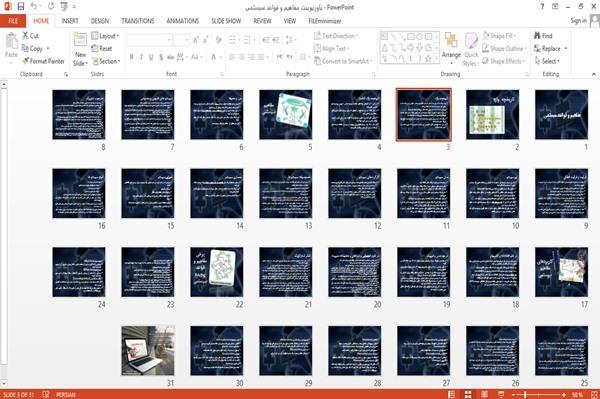Open the REVIEW tab
The height and width of the screenshot is (399, 600).
tap(262, 21)
